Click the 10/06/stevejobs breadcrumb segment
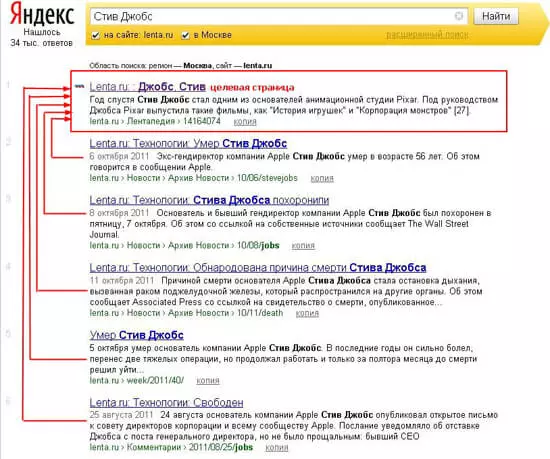The height and width of the screenshot is (459, 550). (x=267, y=178)
